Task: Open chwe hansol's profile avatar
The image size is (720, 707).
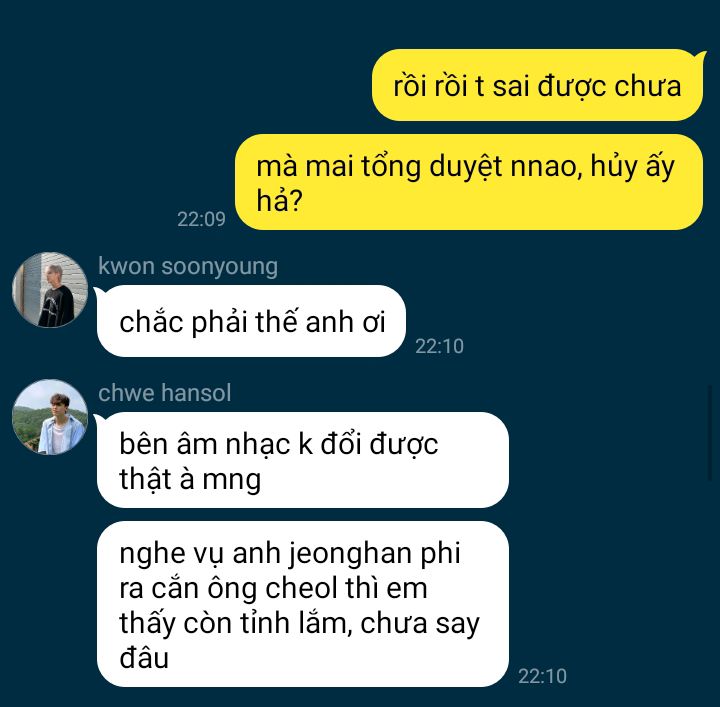Action: click(x=50, y=417)
